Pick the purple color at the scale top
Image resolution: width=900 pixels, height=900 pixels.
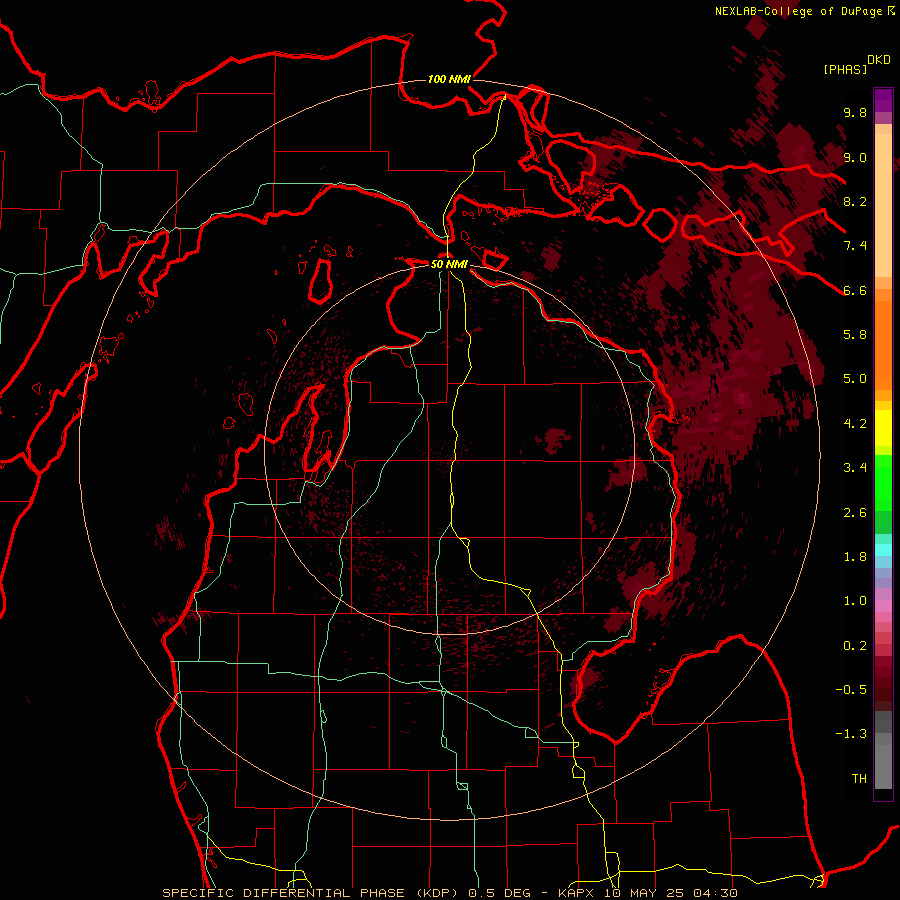[883, 100]
